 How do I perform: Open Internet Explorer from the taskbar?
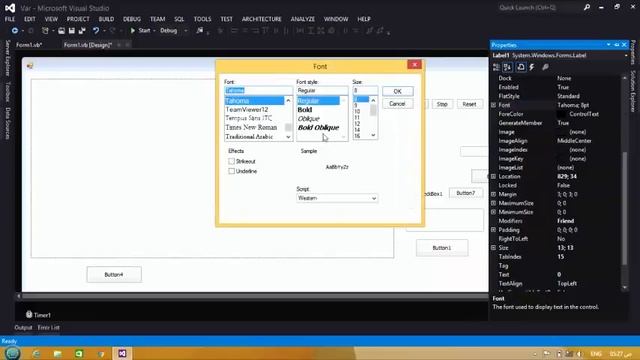[x=36, y=353]
